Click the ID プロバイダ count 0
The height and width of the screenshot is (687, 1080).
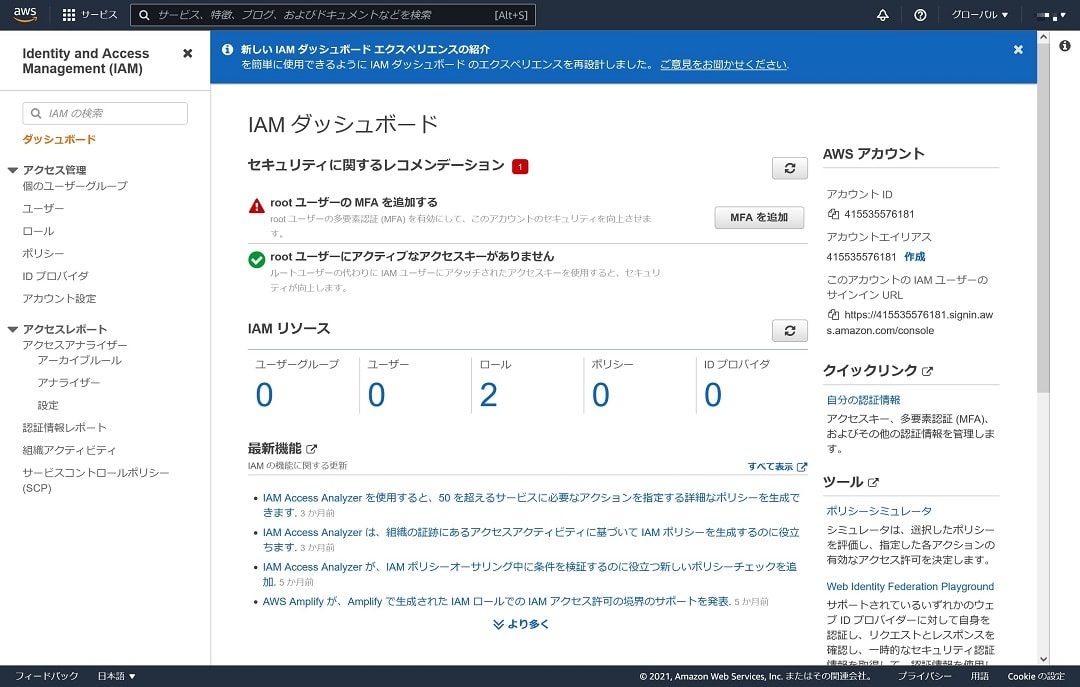point(713,395)
